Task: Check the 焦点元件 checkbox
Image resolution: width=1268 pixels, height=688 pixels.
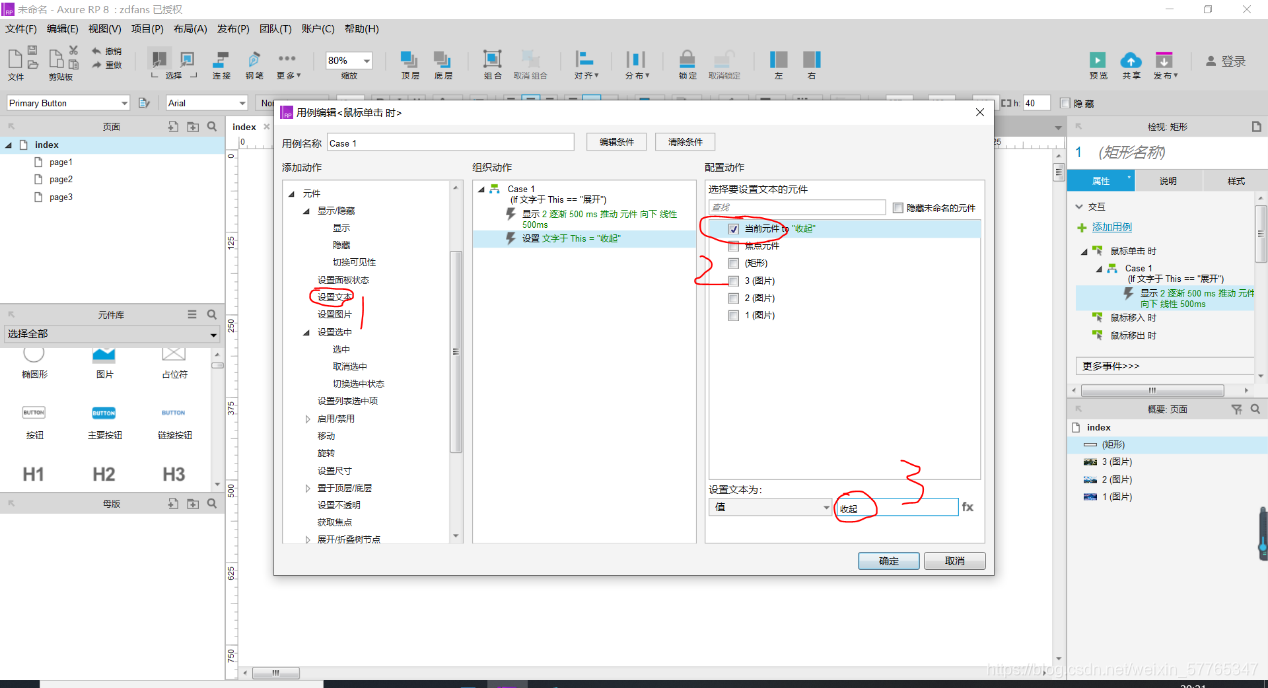Action: point(733,246)
